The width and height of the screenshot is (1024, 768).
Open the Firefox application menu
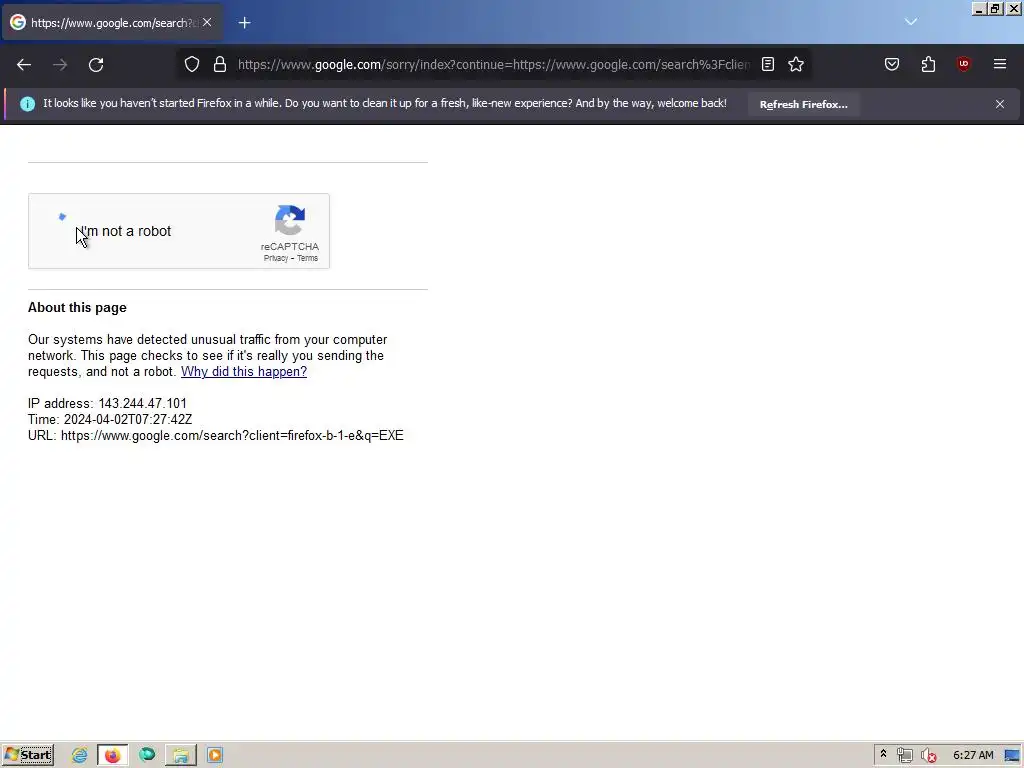[999, 64]
